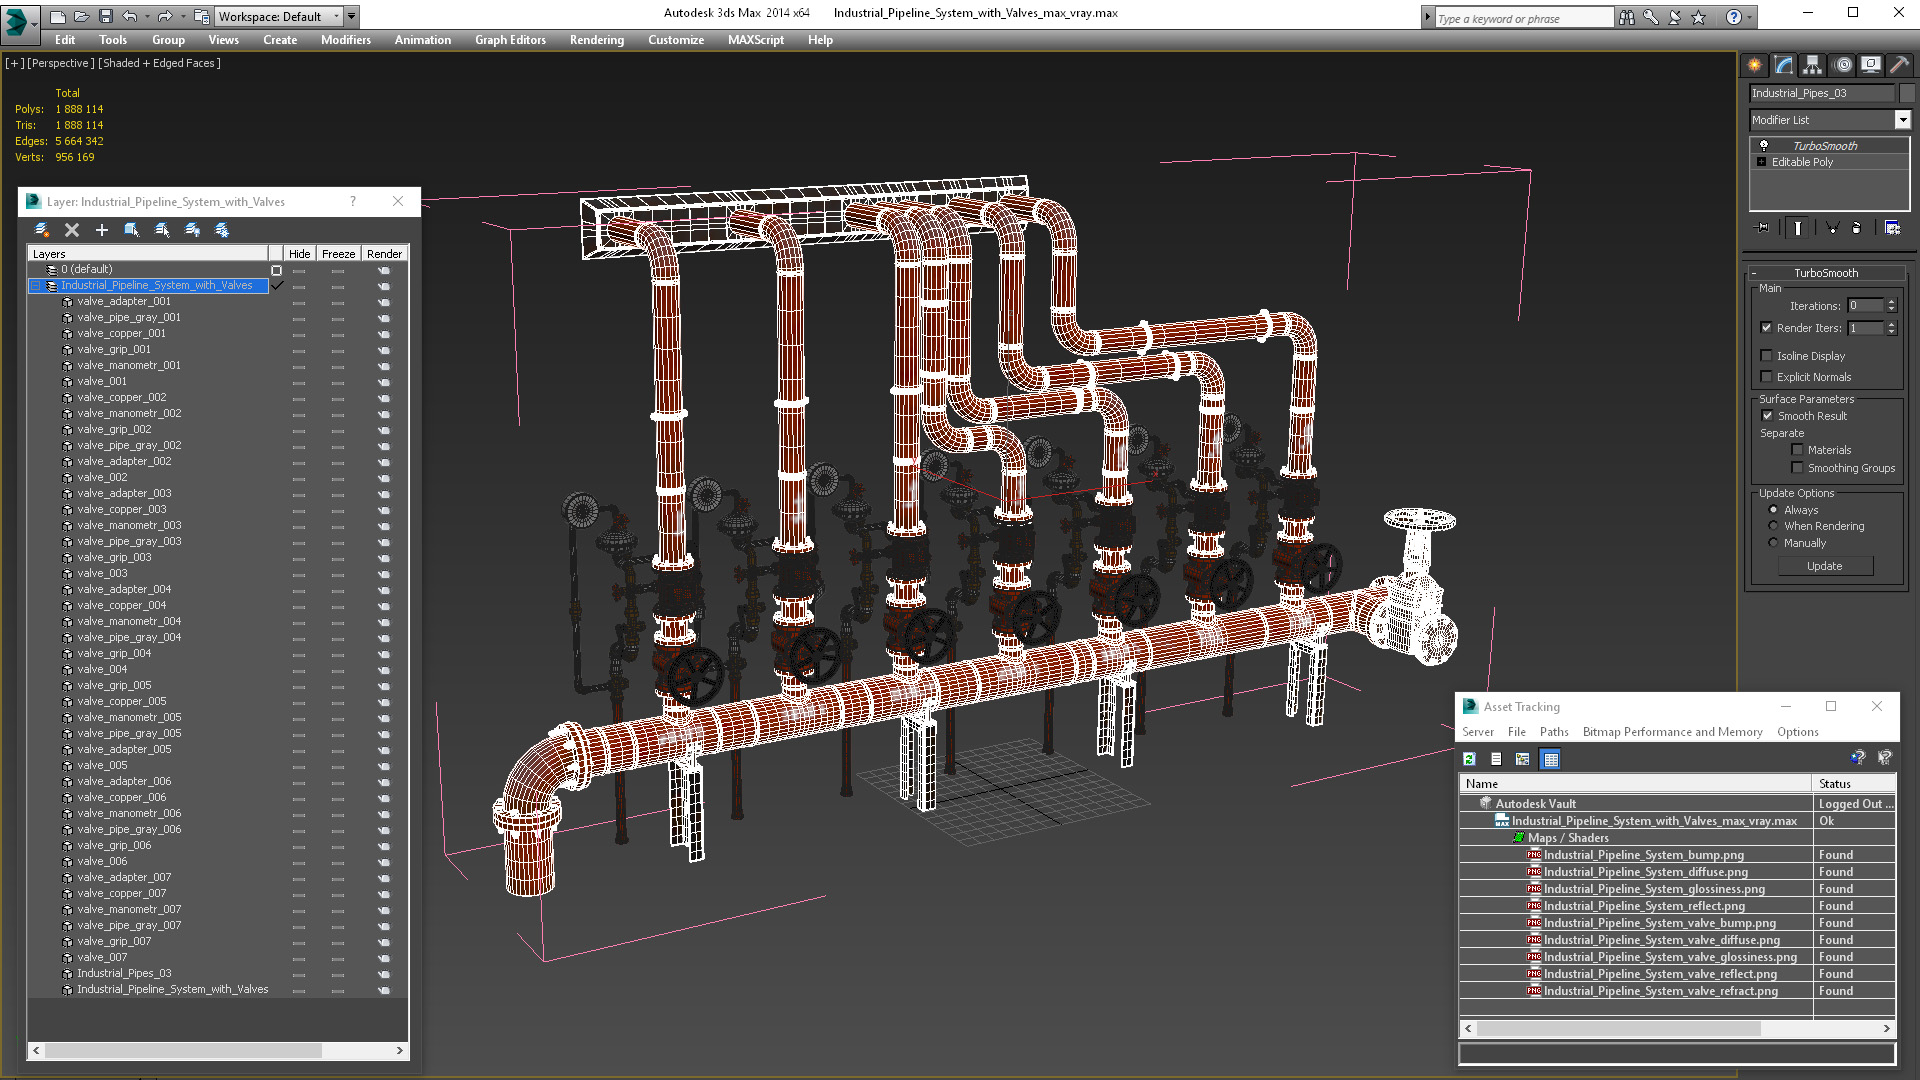The image size is (1920, 1080).
Task: Click the Hide column header in Layer dialog
Action: coord(299,254)
